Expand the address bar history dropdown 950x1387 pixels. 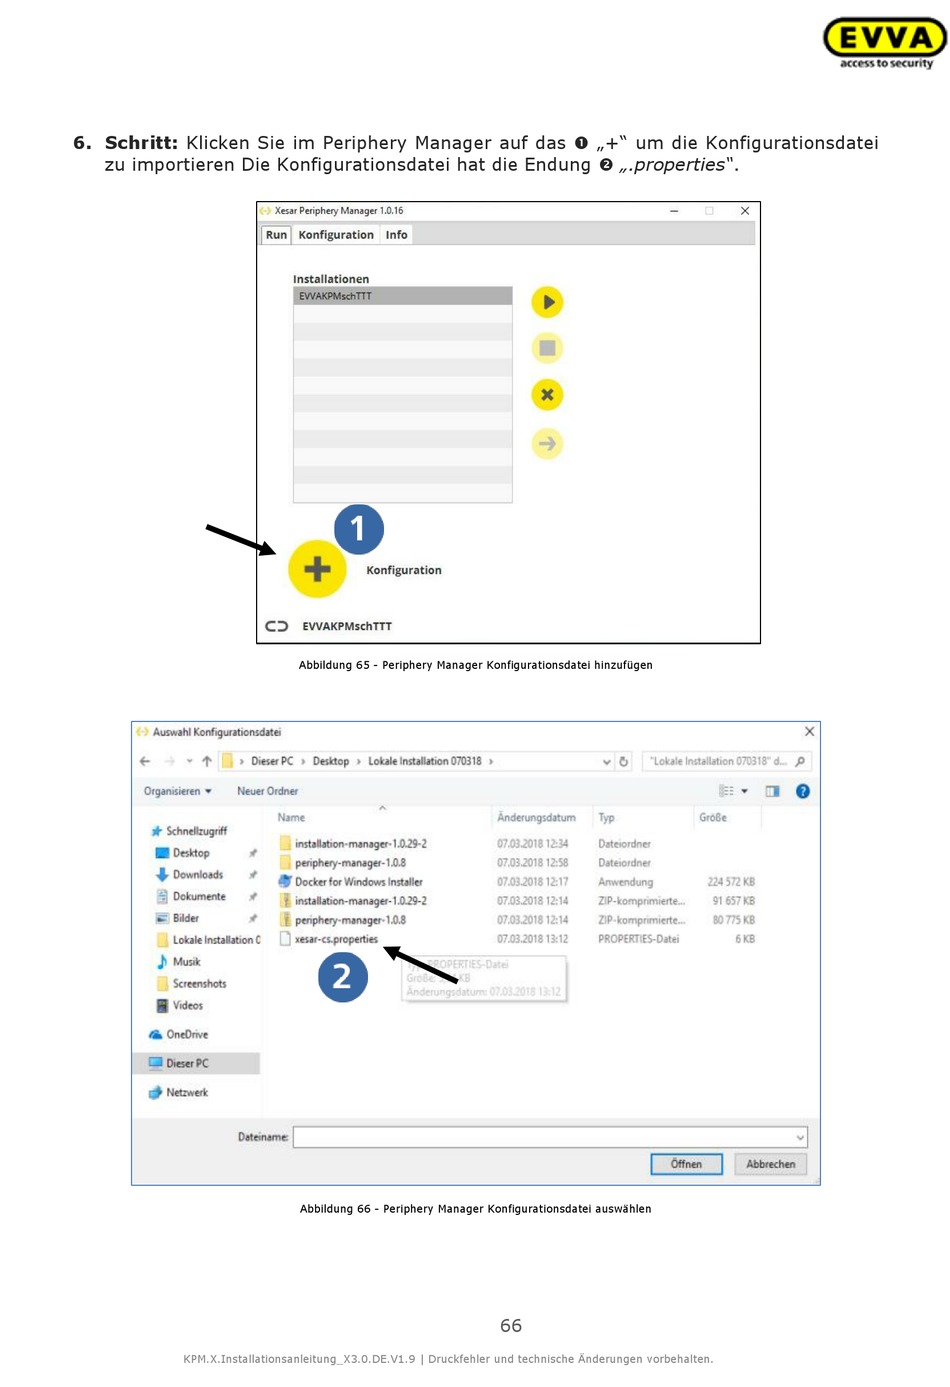click(606, 762)
